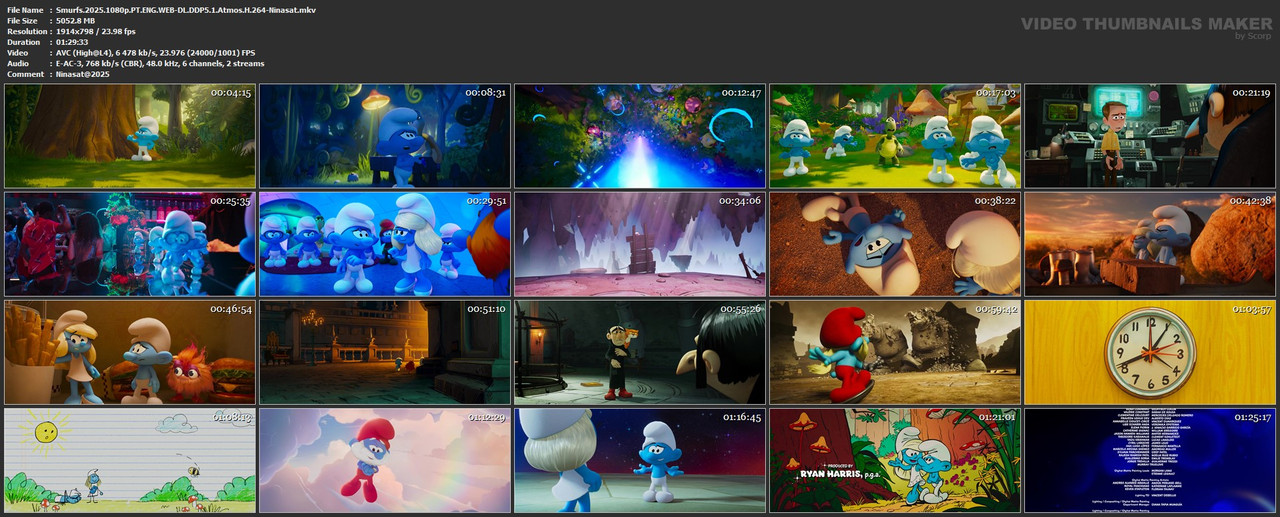
Task: Click the Duration label
Action: [x=23, y=42]
